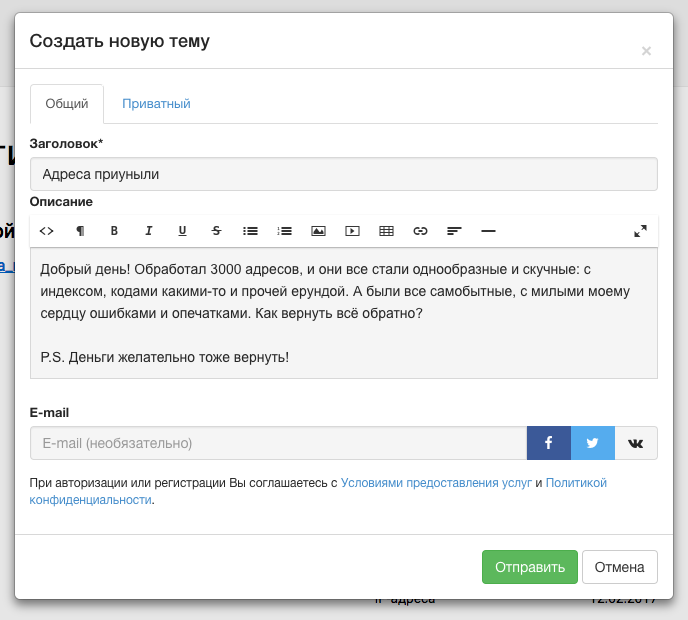Toggle HTML code view in editor
The height and width of the screenshot is (620, 688).
(x=47, y=231)
